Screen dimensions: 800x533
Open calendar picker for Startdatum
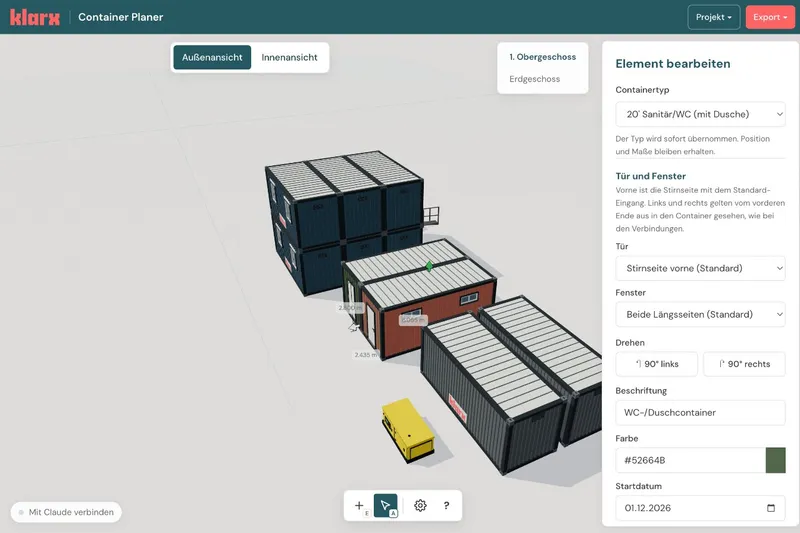[x=771, y=508]
